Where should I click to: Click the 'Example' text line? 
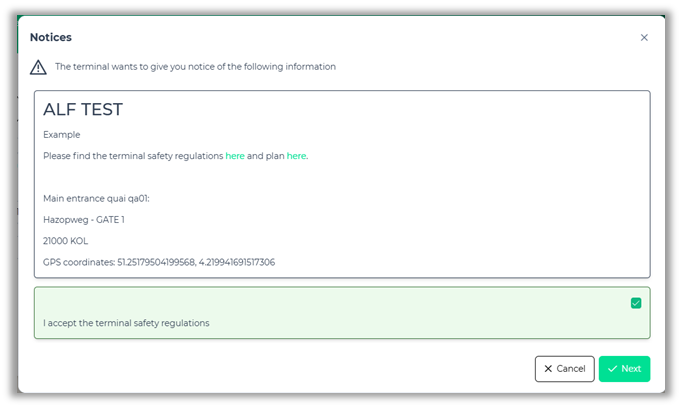pyautogui.click(x=62, y=134)
